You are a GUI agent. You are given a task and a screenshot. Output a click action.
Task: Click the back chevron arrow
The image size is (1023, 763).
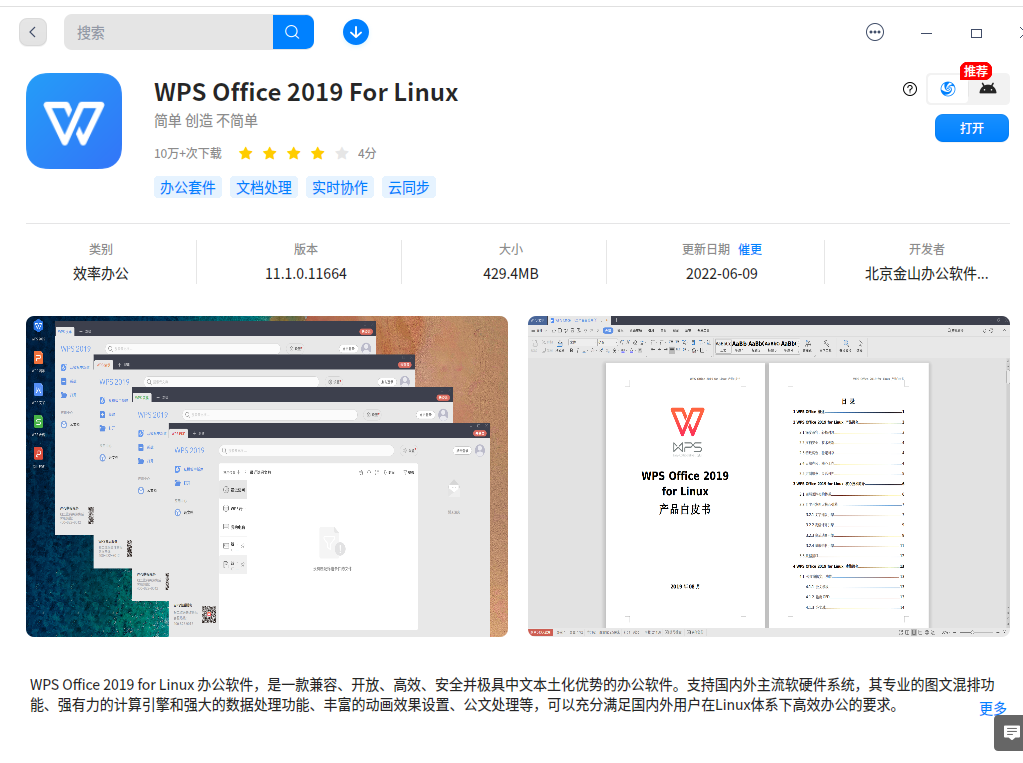(x=32, y=31)
